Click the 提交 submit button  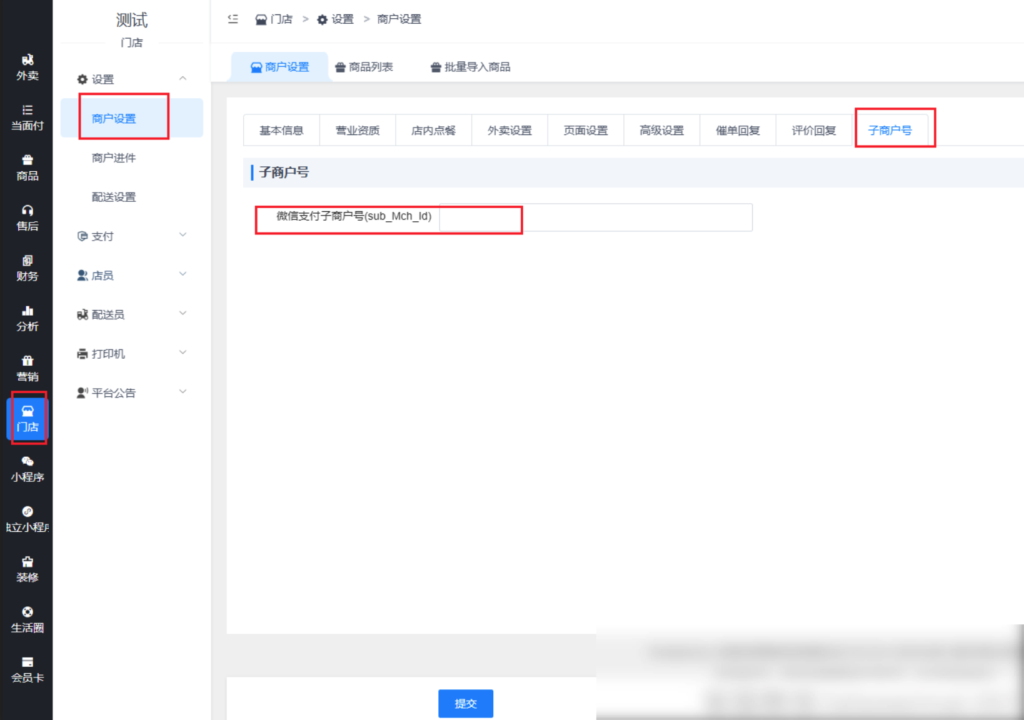(x=465, y=703)
